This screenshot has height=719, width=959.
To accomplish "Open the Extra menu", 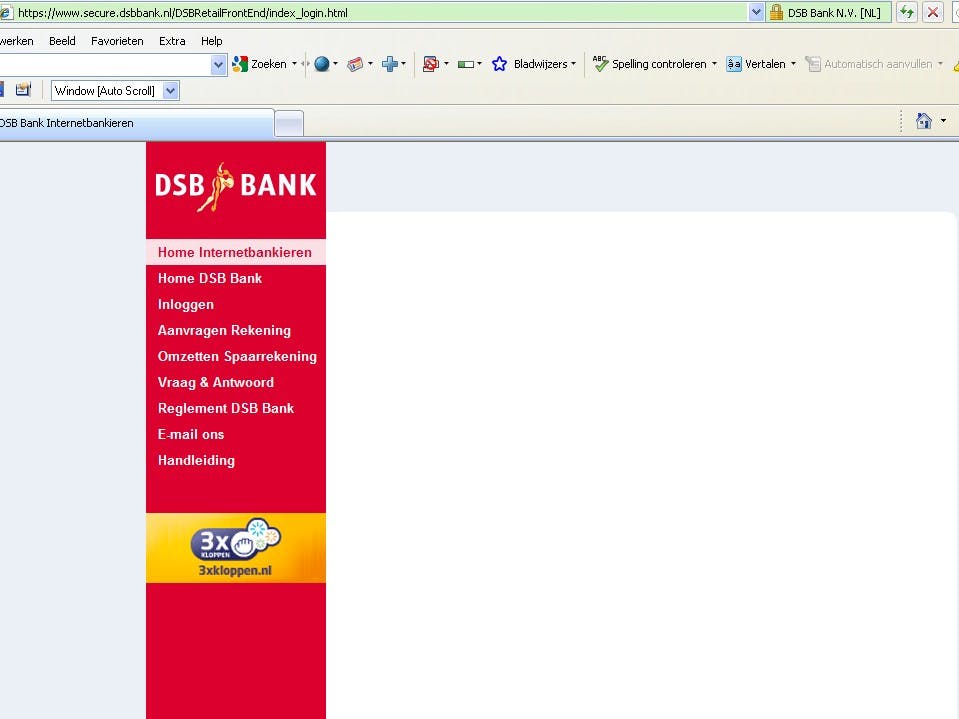I will (x=172, y=41).
